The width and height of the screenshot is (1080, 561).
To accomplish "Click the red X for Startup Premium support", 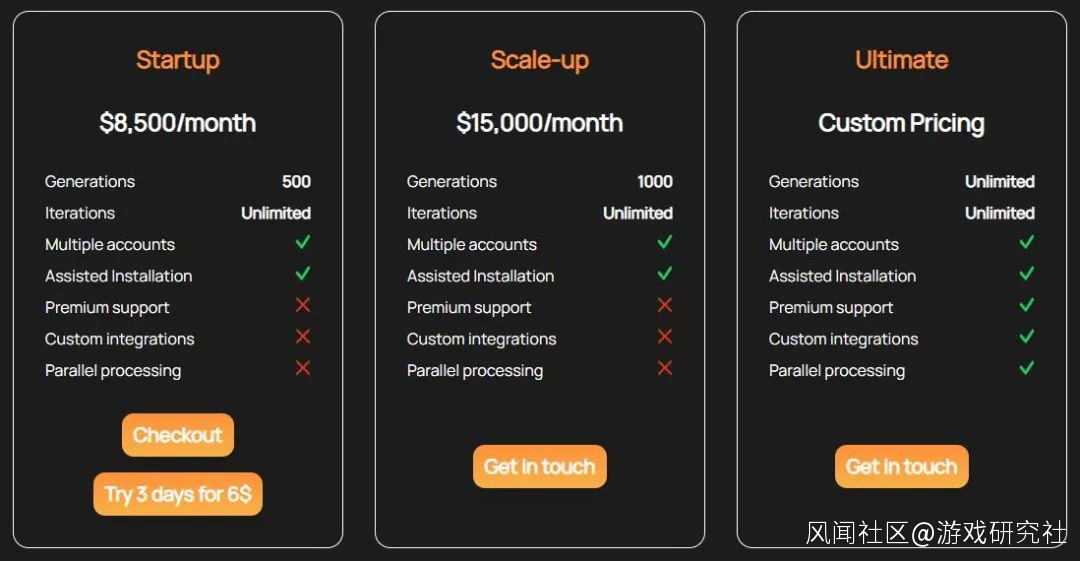I will pyautogui.click(x=303, y=305).
